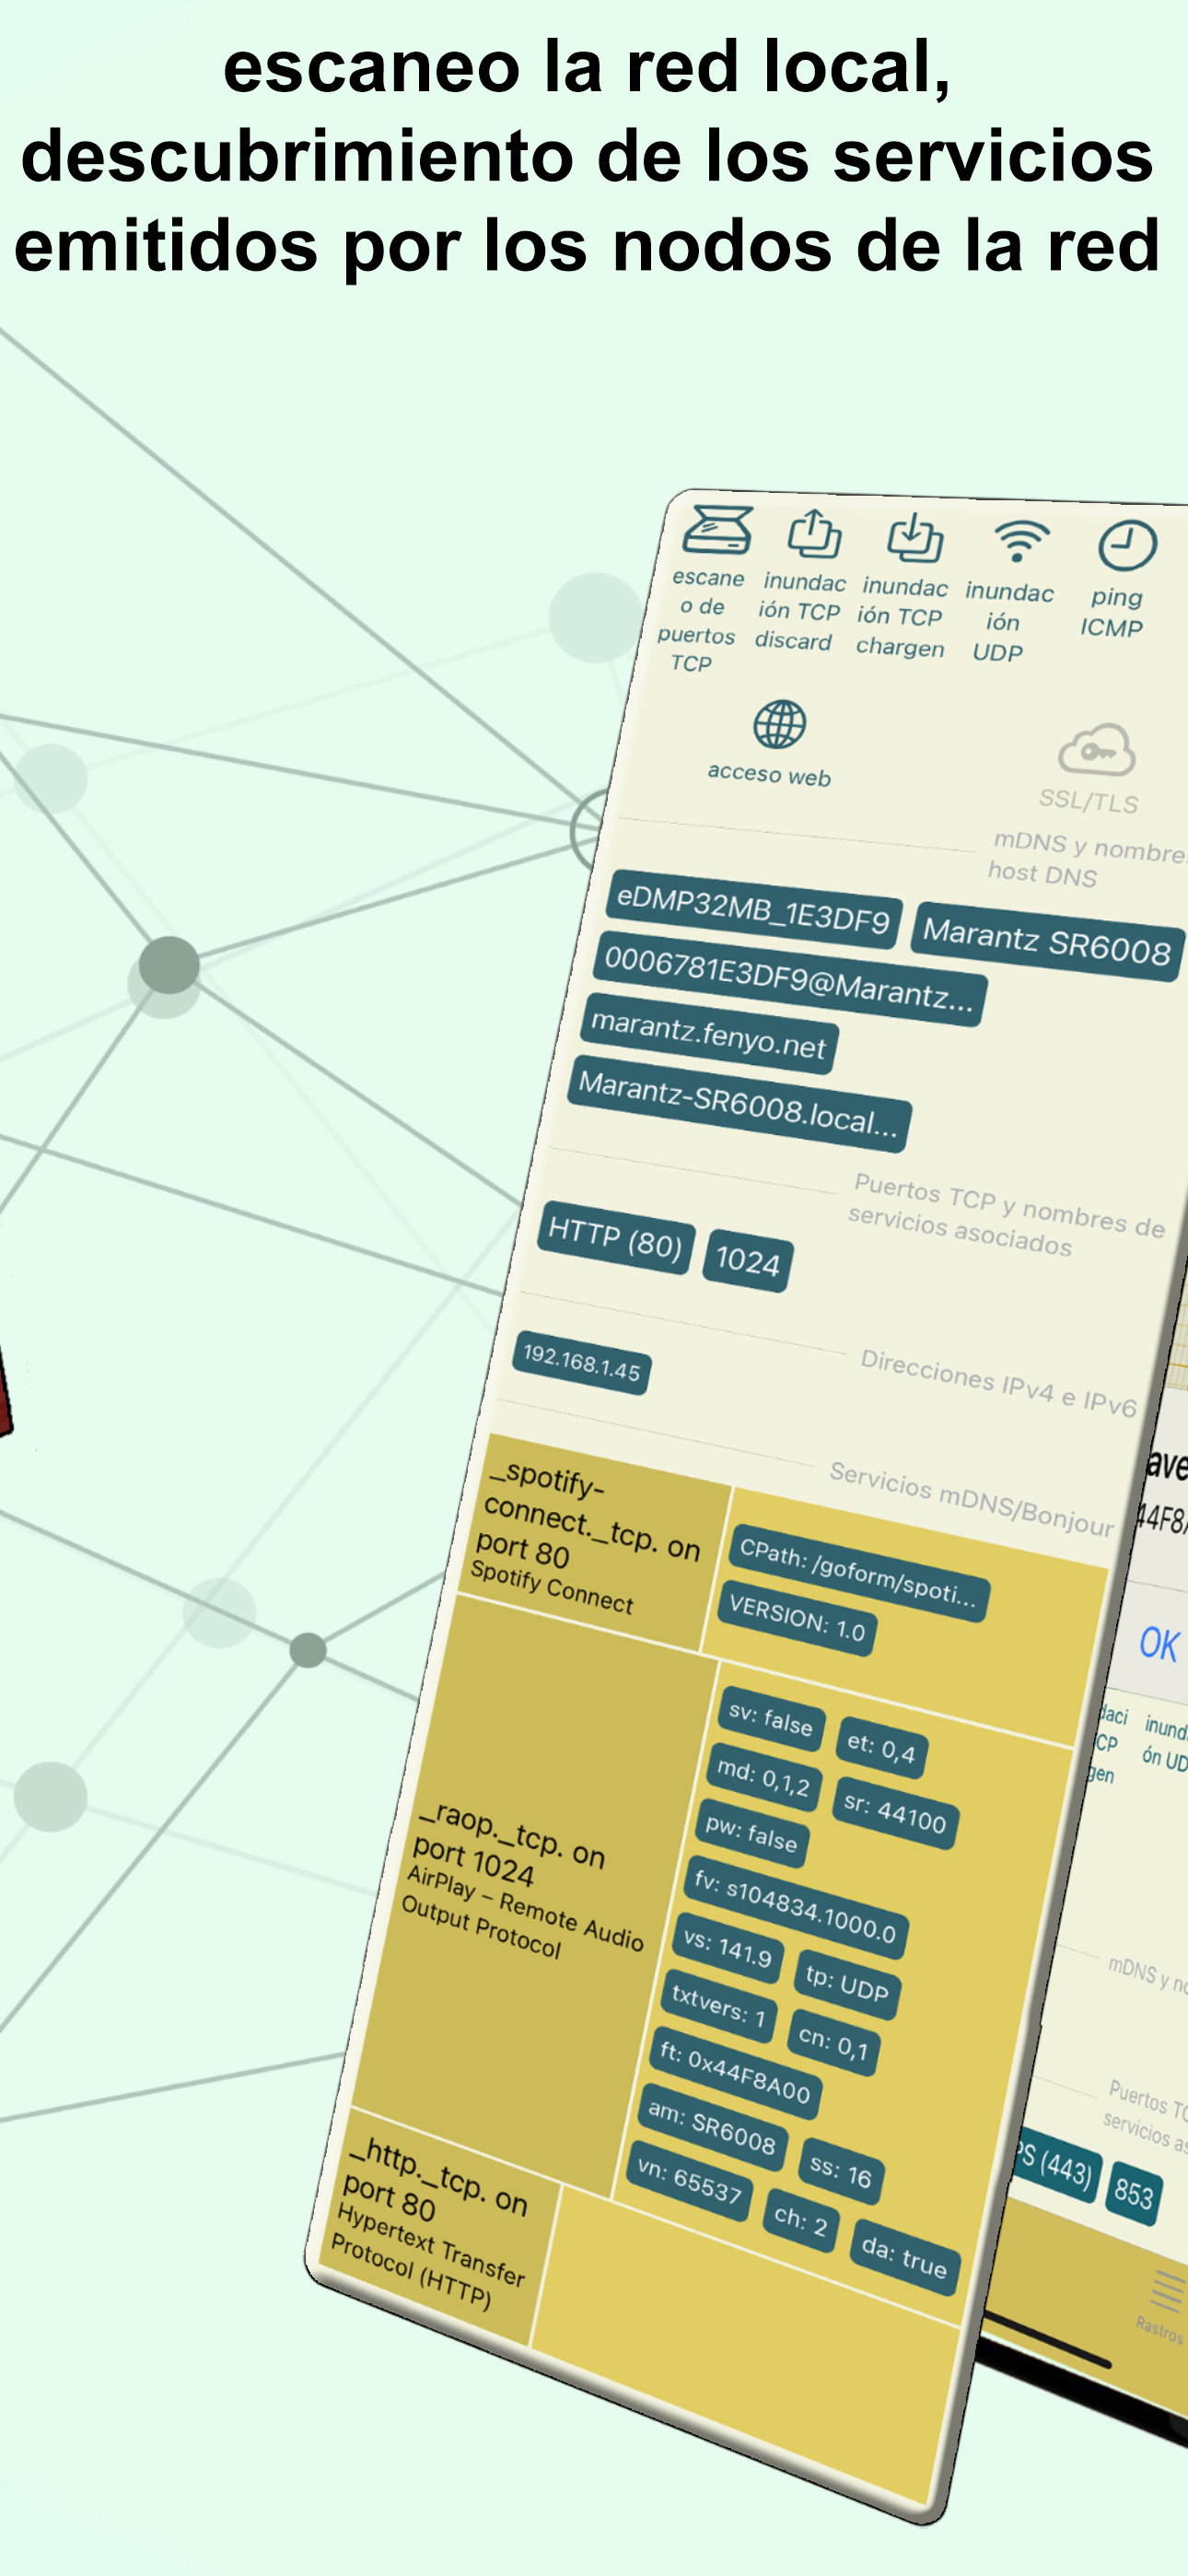
Task: Open acceso web globe icon
Action: [x=779, y=724]
